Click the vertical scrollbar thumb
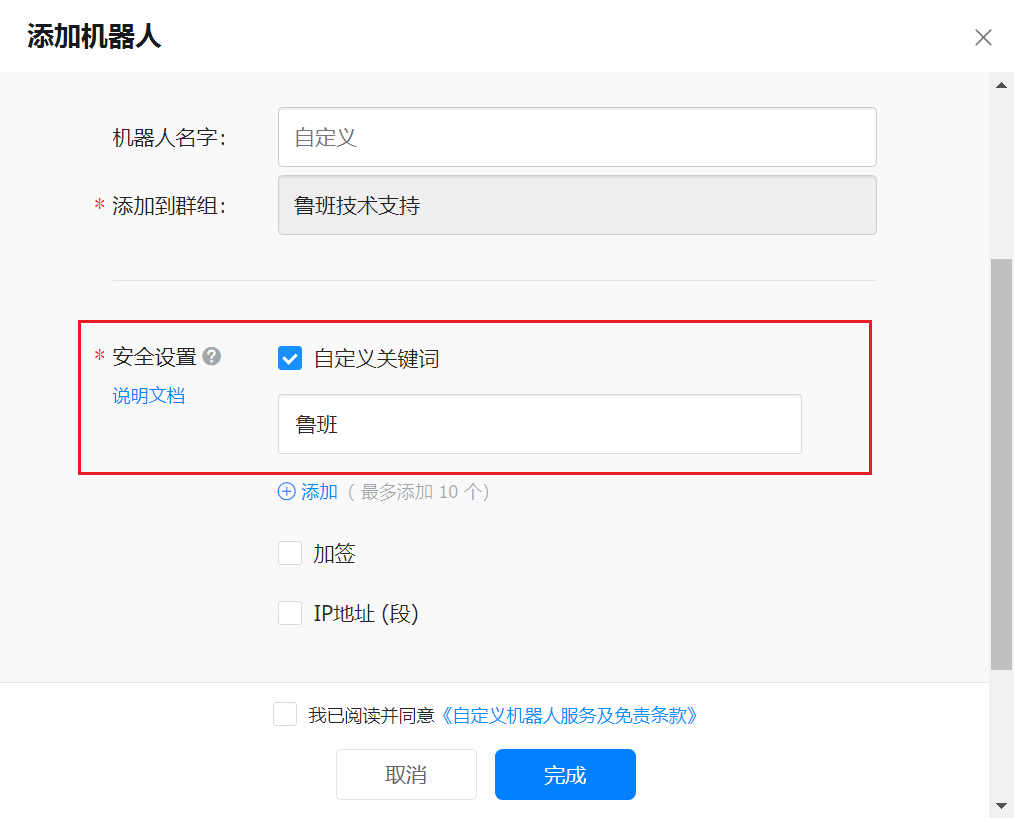Viewport: 1014px width, 818px height. point(1001,464)
